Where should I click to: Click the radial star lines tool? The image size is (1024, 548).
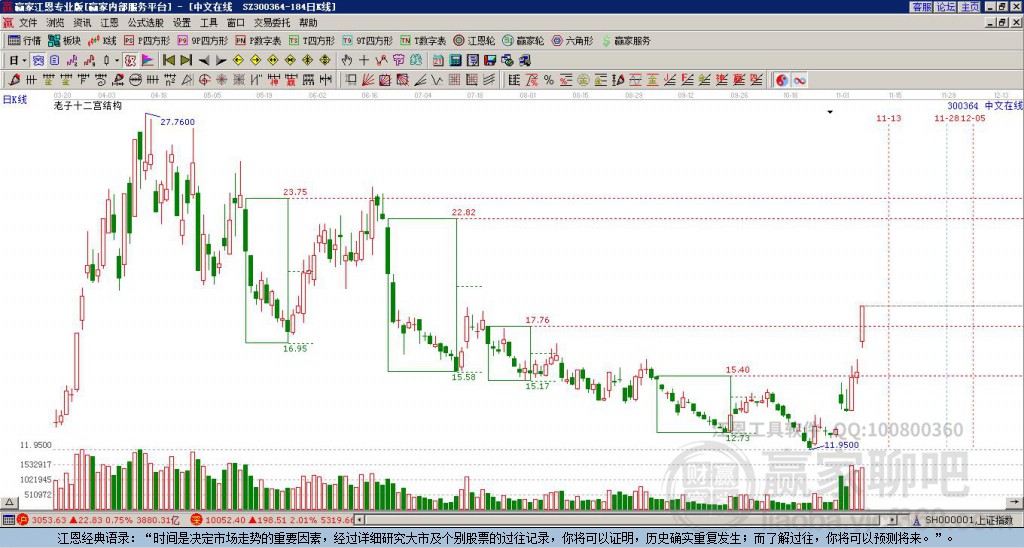(x=221, y=80)
